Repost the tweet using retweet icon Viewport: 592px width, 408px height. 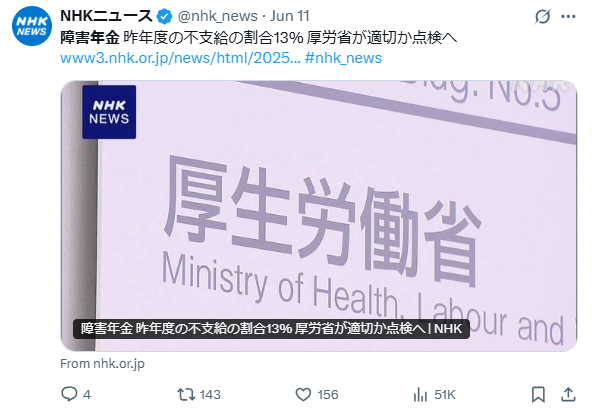[186, 395]
